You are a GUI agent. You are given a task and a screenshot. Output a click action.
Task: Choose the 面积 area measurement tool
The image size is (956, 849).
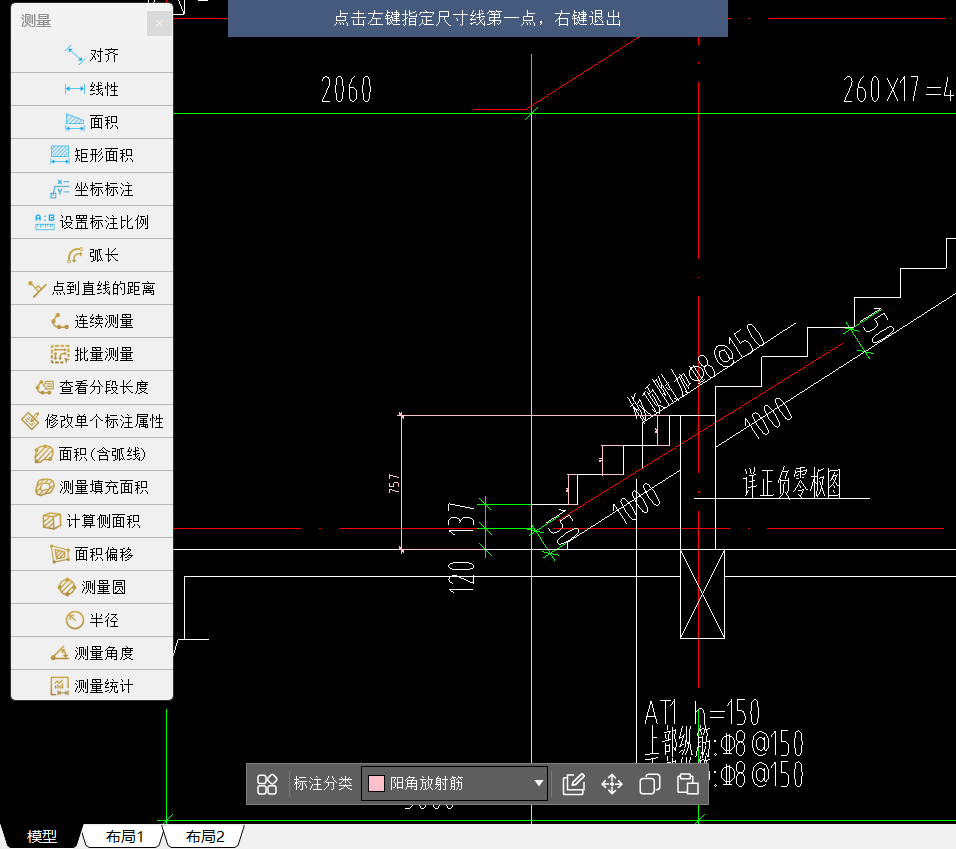click(92, 122)
